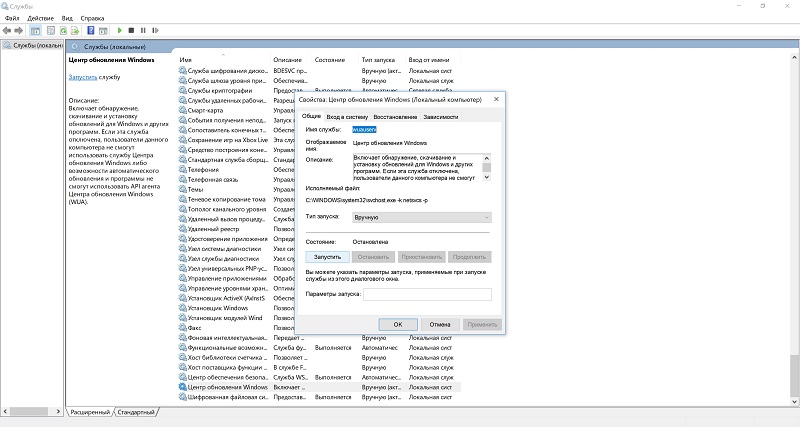
Task: Click the description box scroll-down arrow
Action: click(x=487, y=177)
